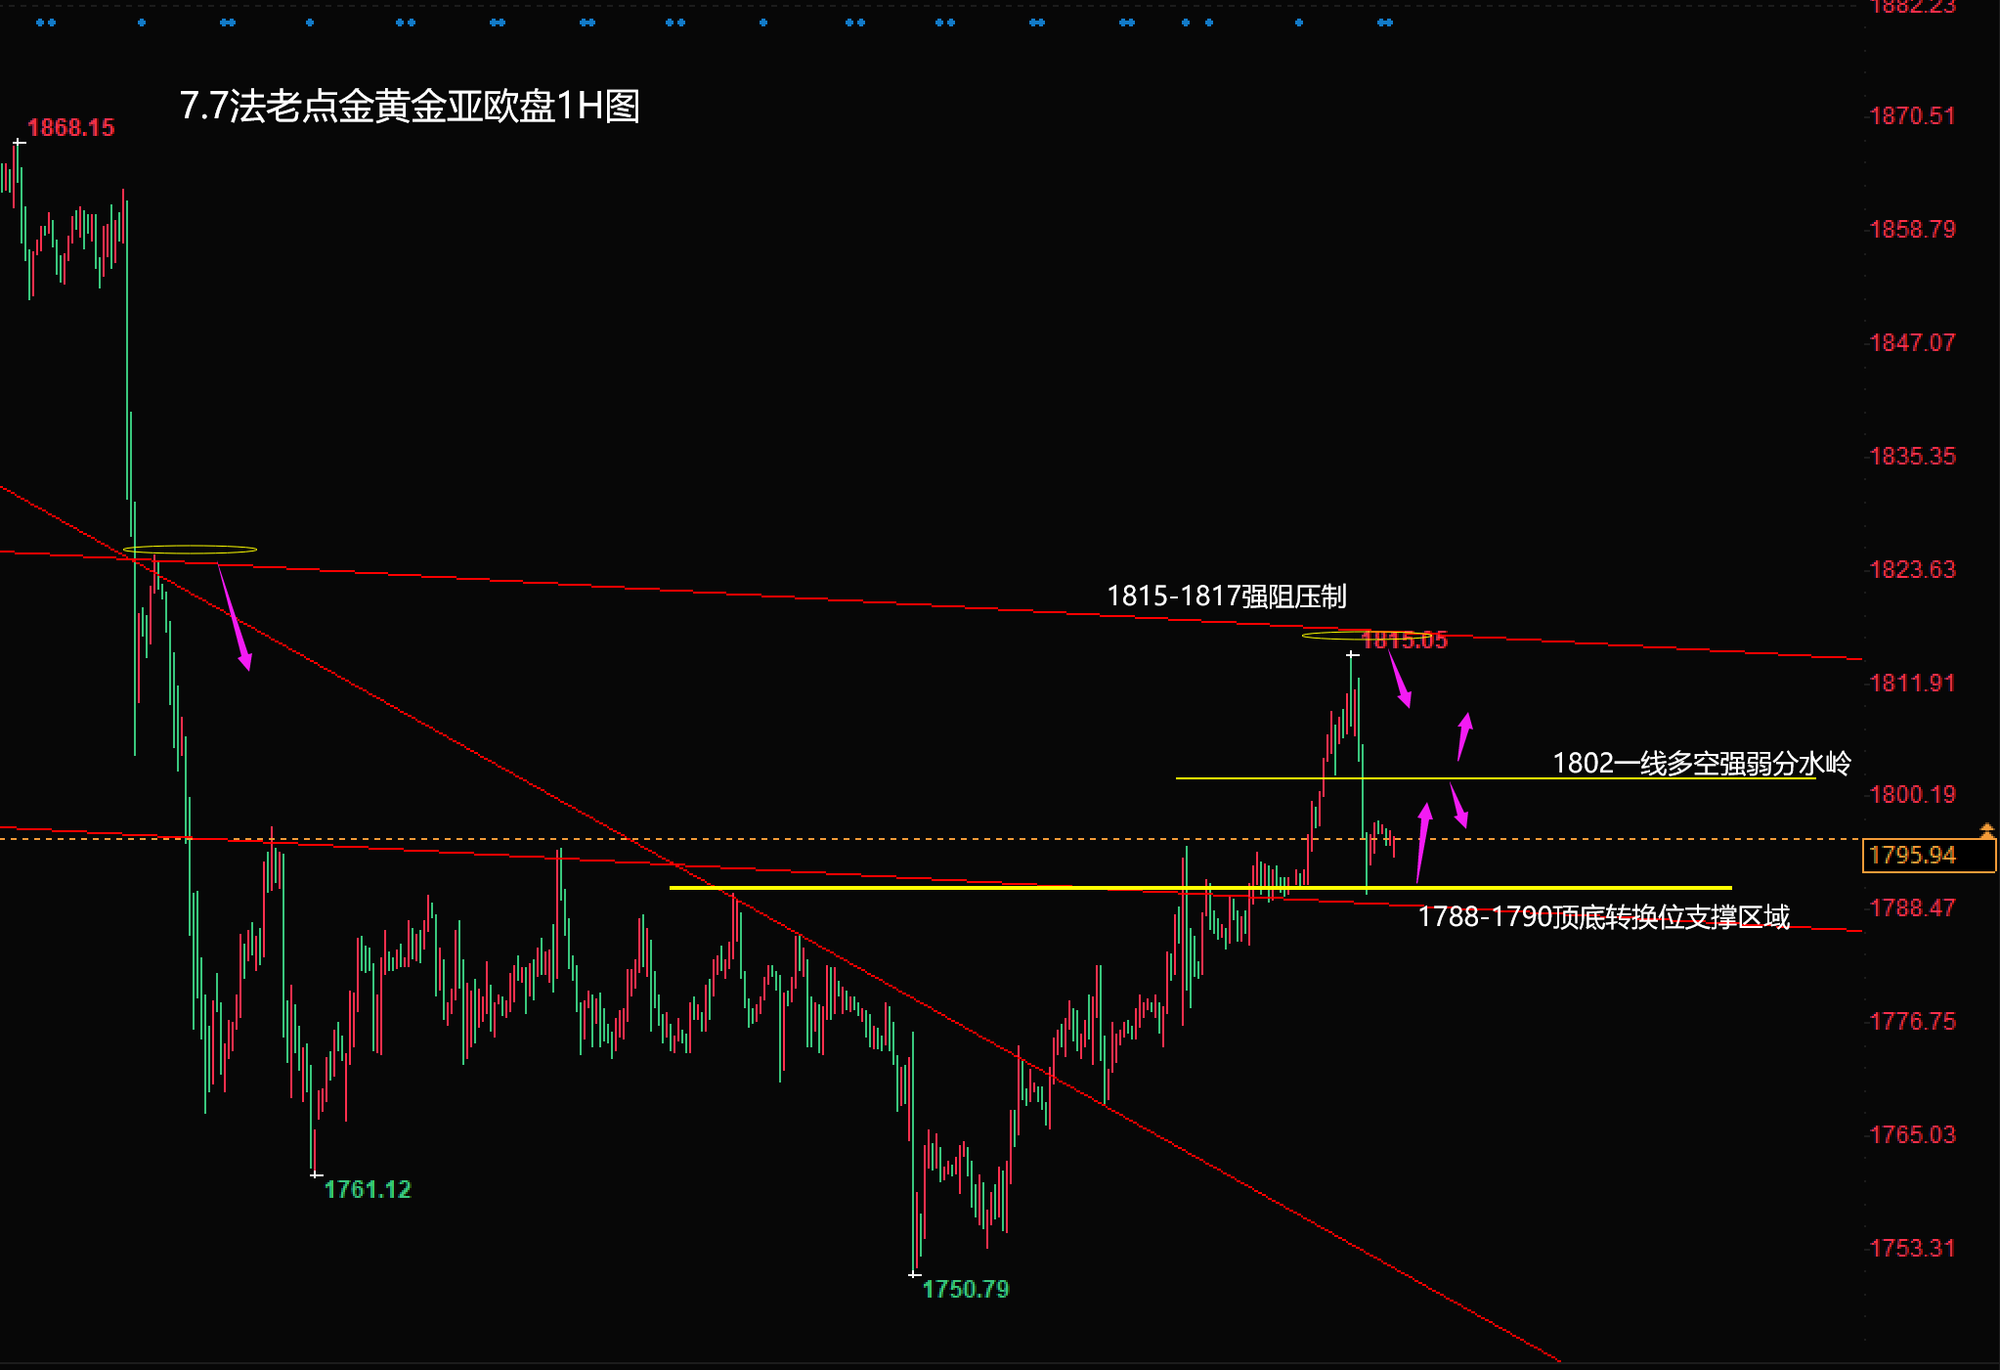Click the 1835.35 price axis label

coord(1911,456)
